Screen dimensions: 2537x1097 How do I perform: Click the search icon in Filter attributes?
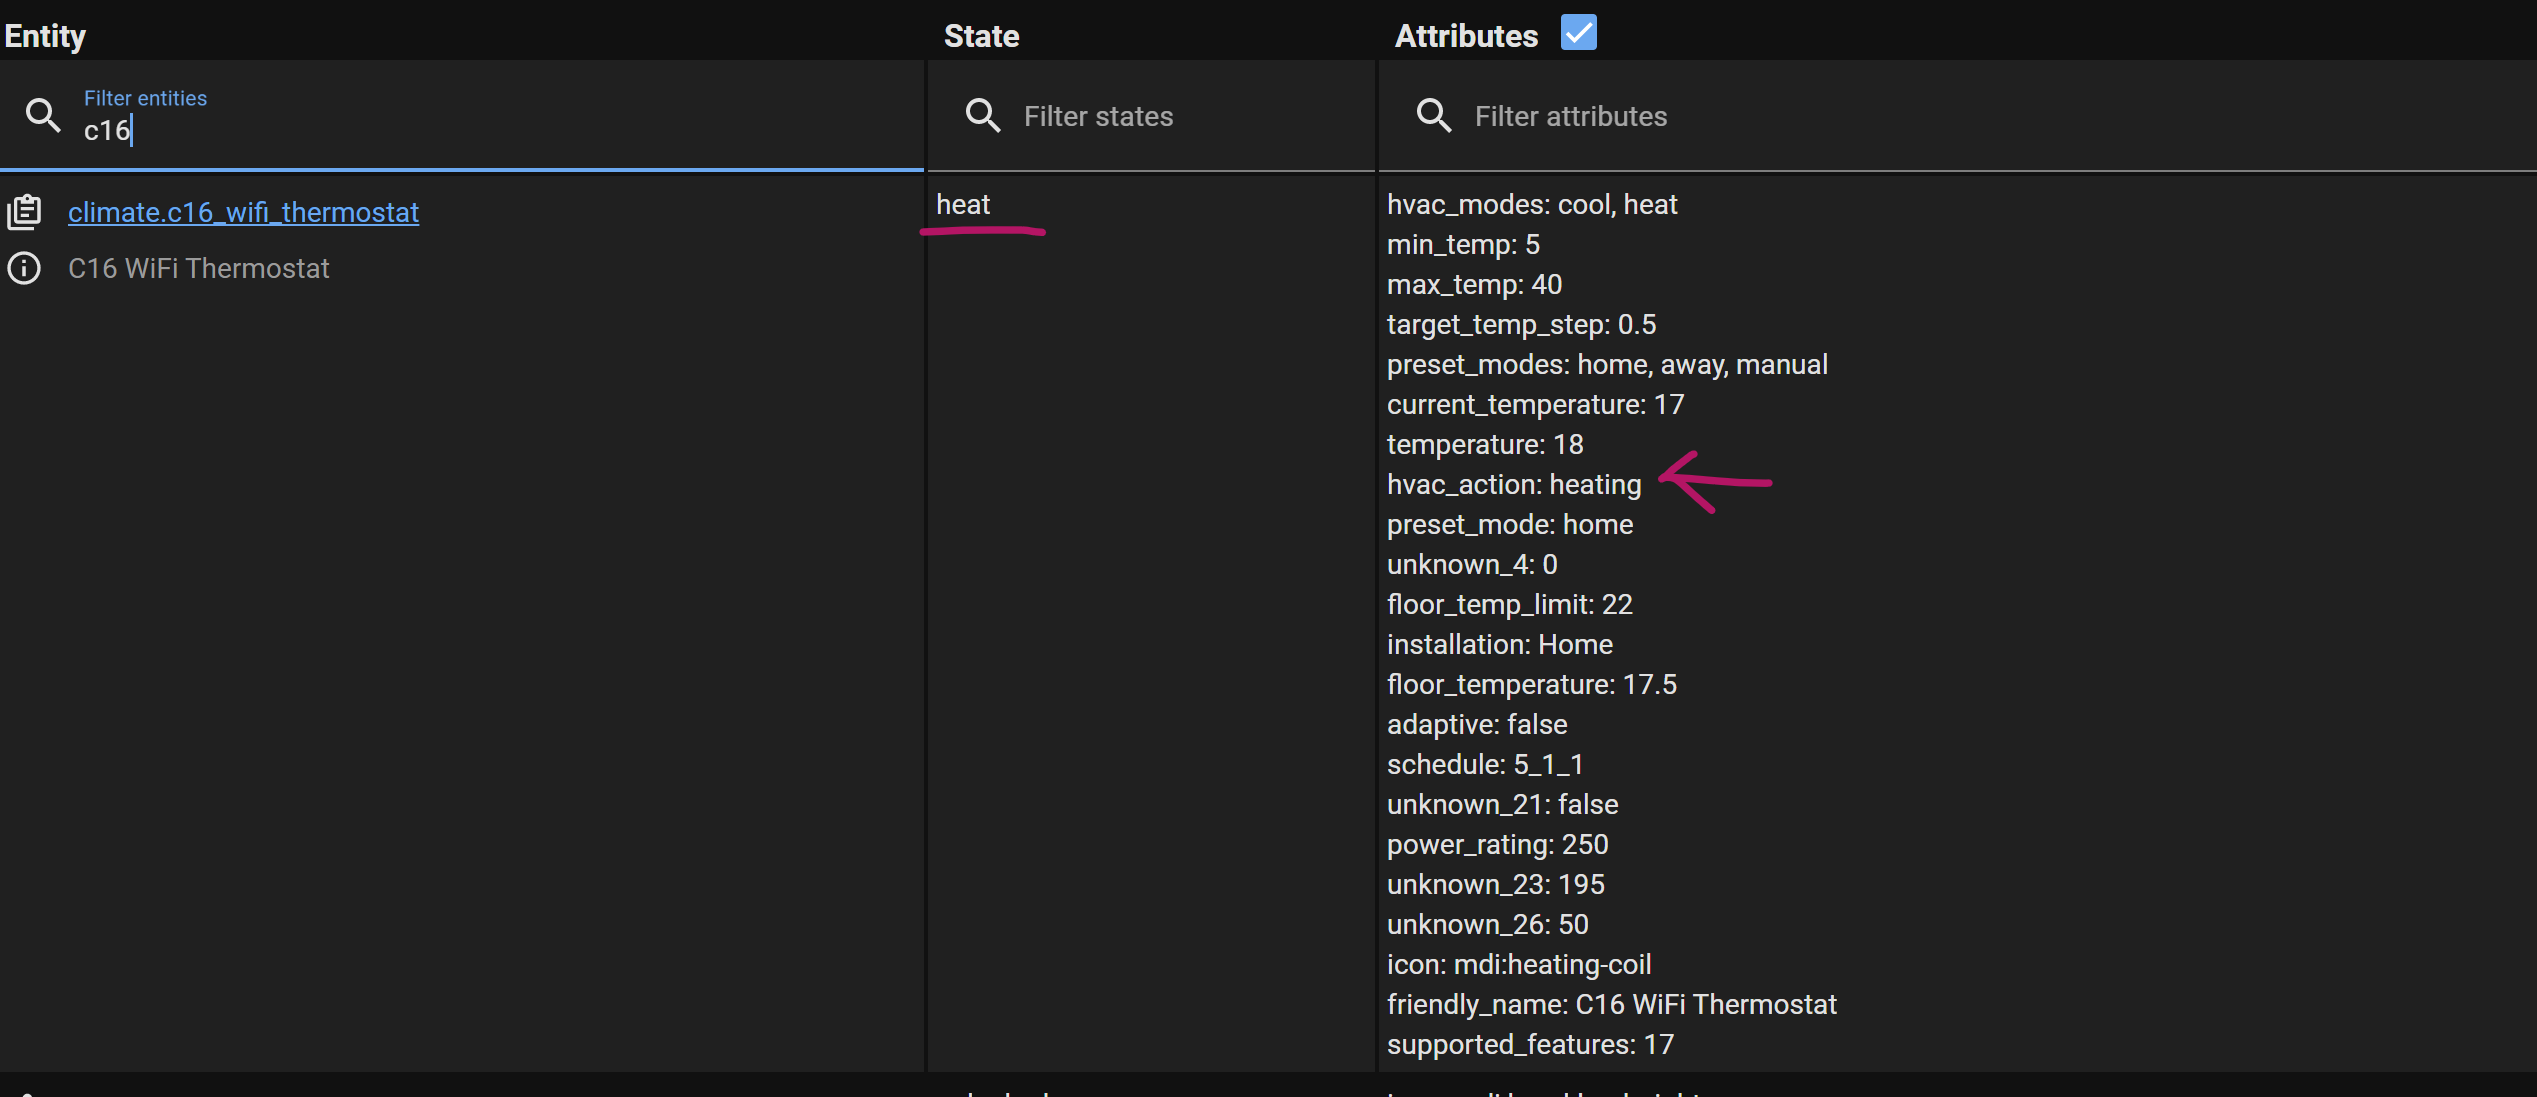[1432, 115]
